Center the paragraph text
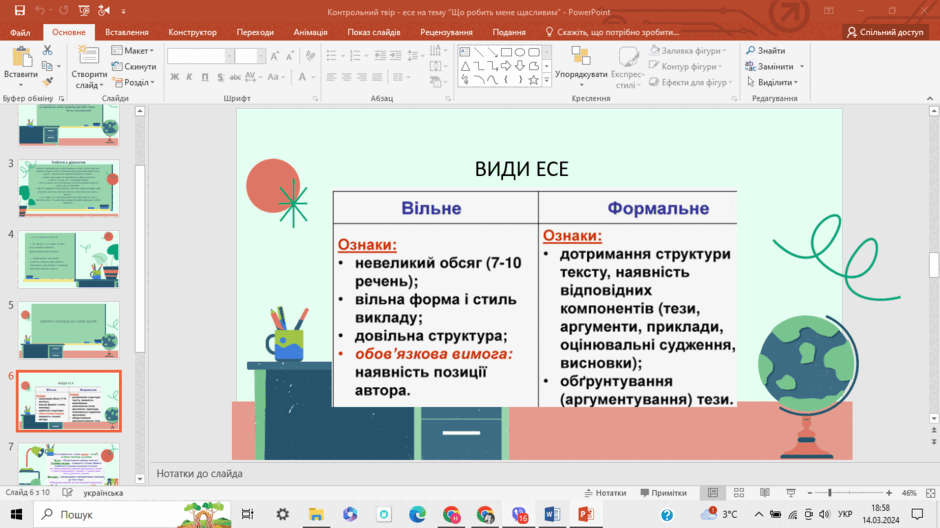The width and height of the screenshot is (940, 528). pos(347,77)
